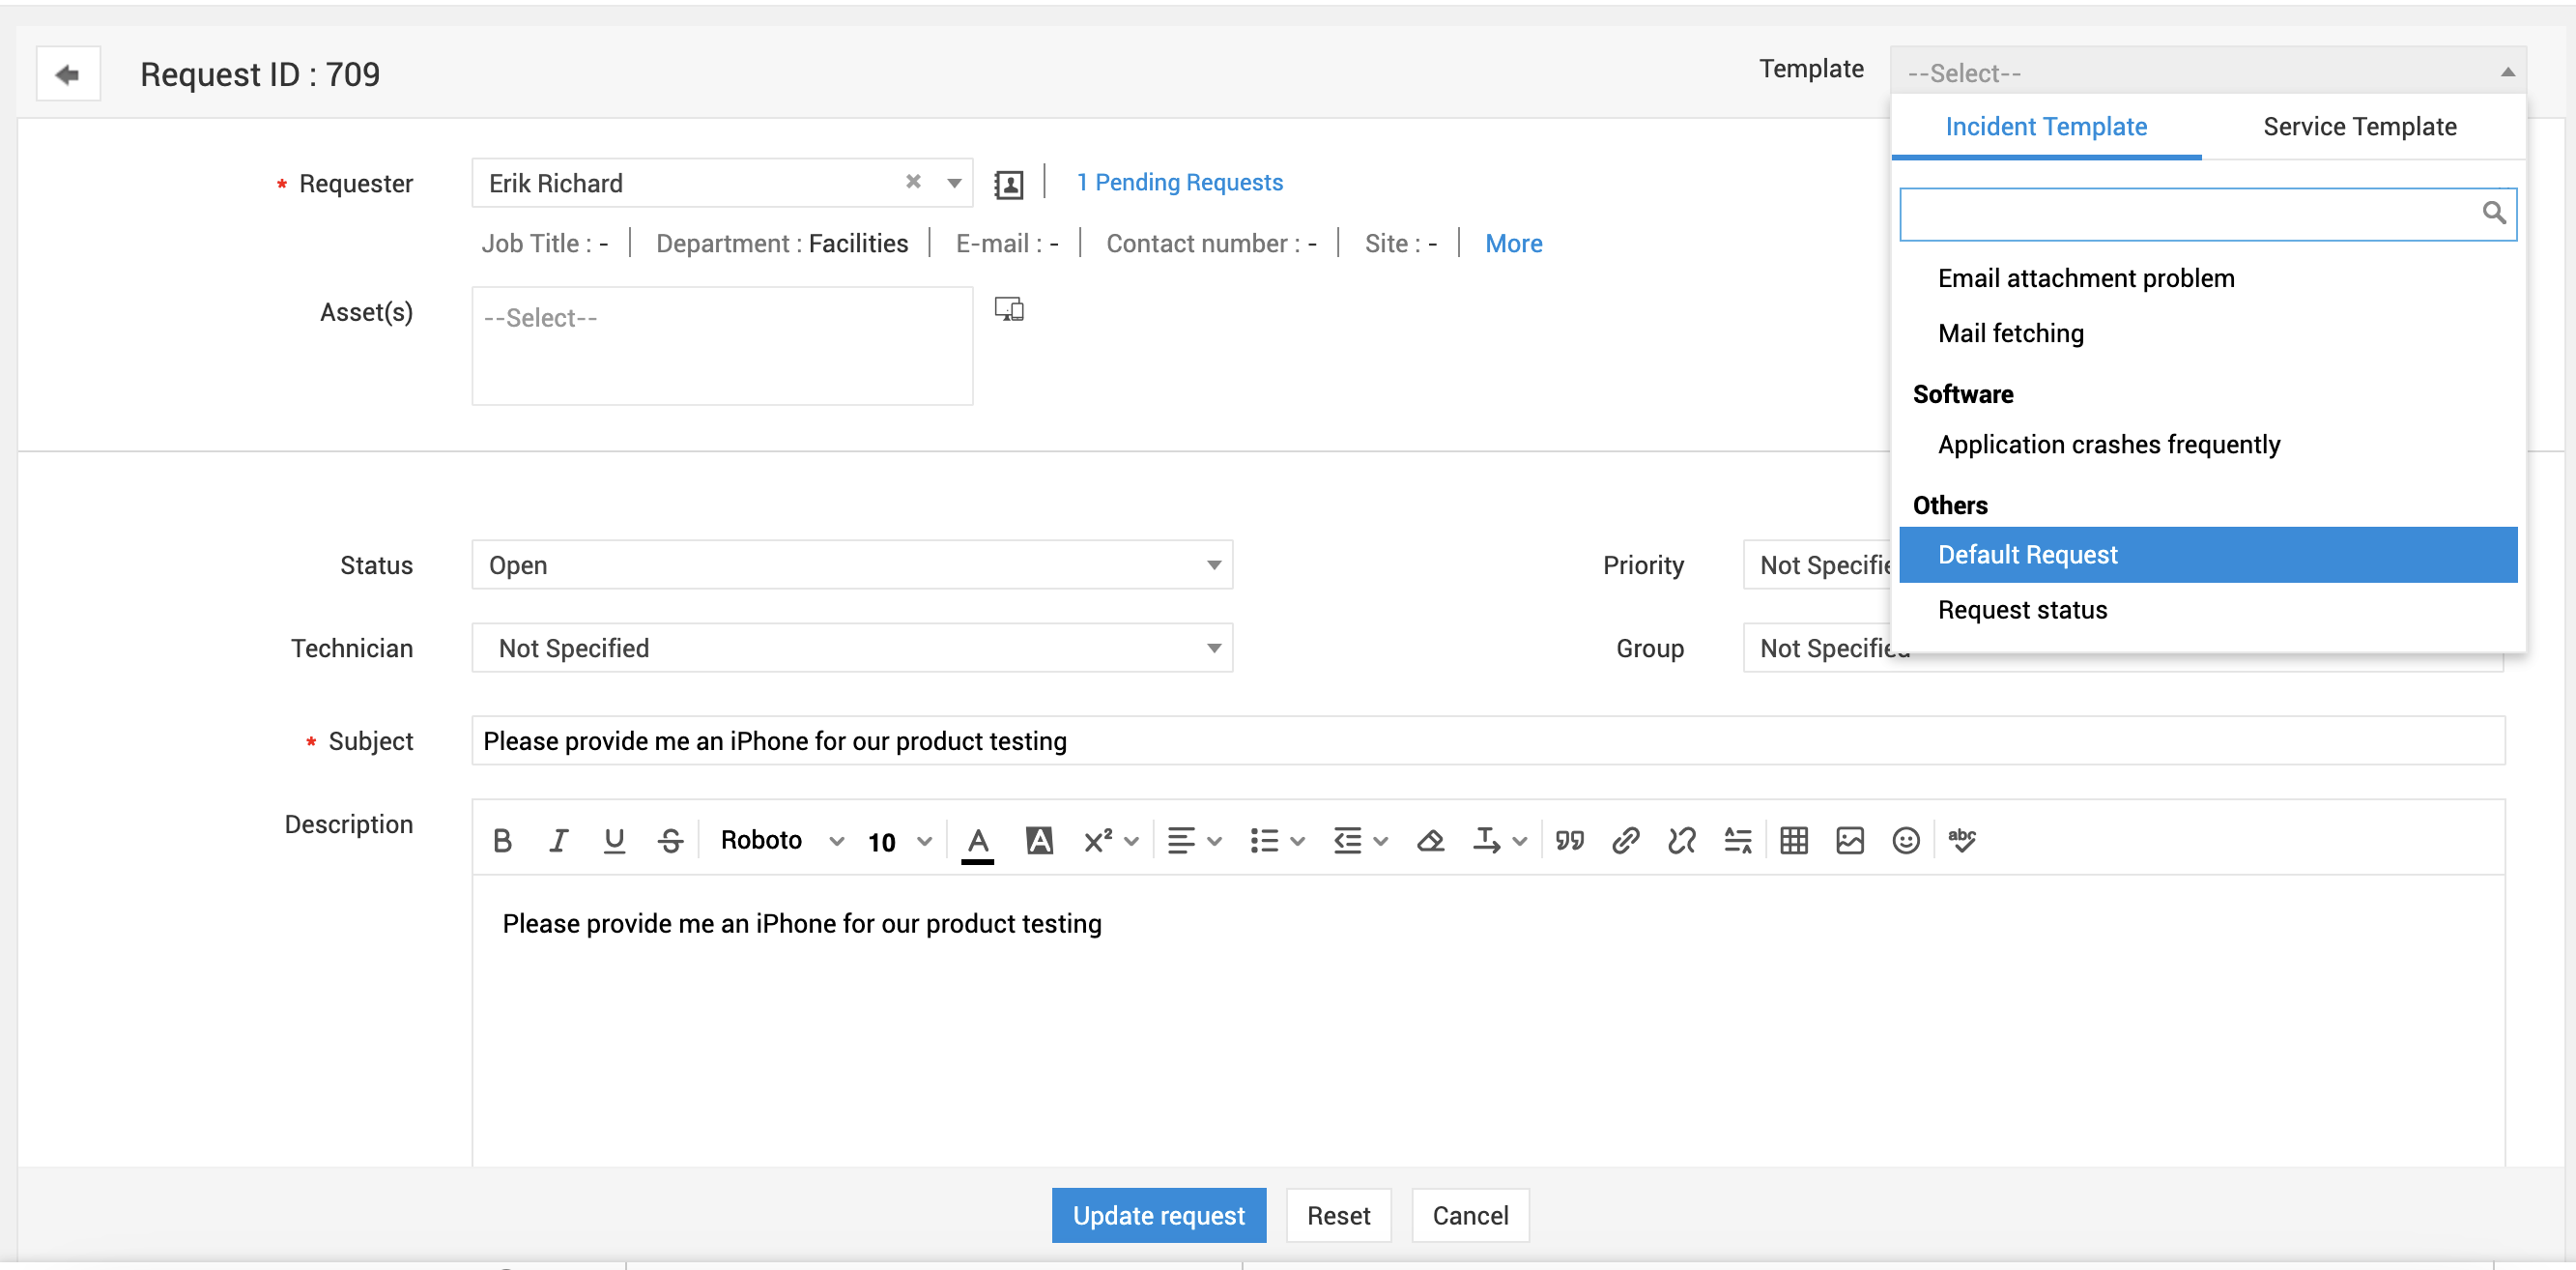The image size is (2576, 1270).
Task: Switch to the Service Template tab
Action: 2360,127
